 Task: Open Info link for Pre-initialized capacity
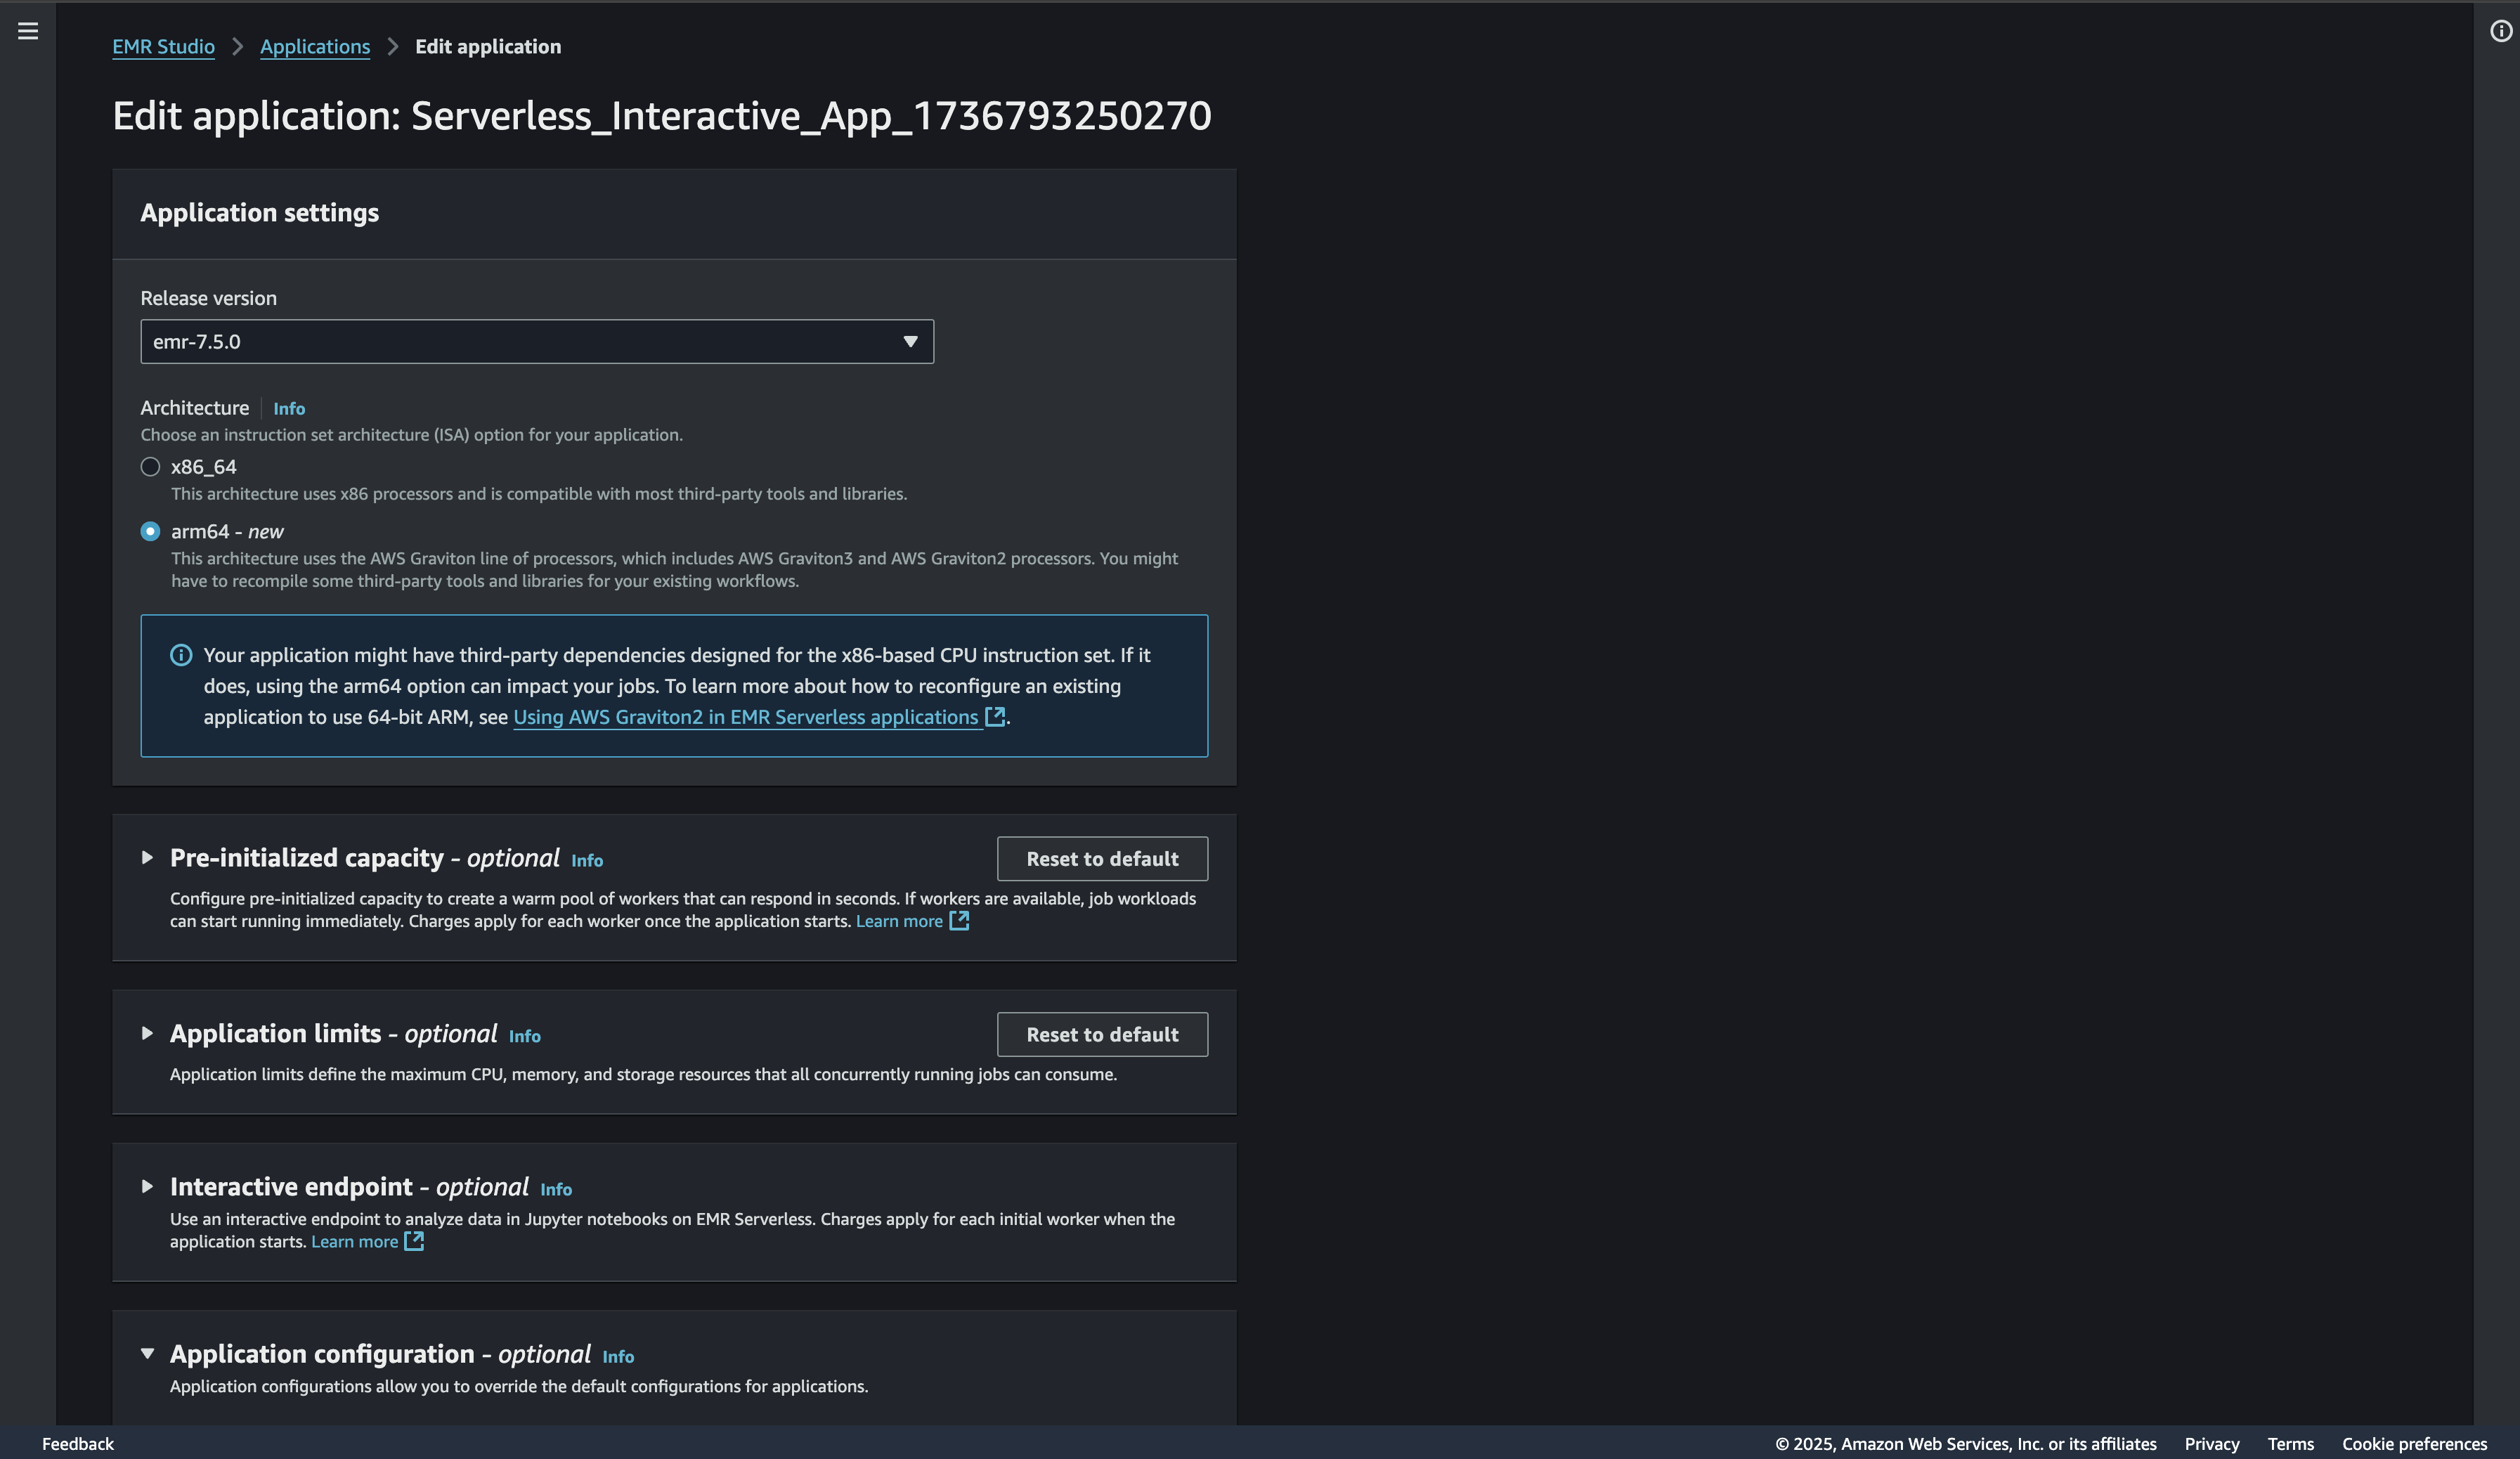587,861
